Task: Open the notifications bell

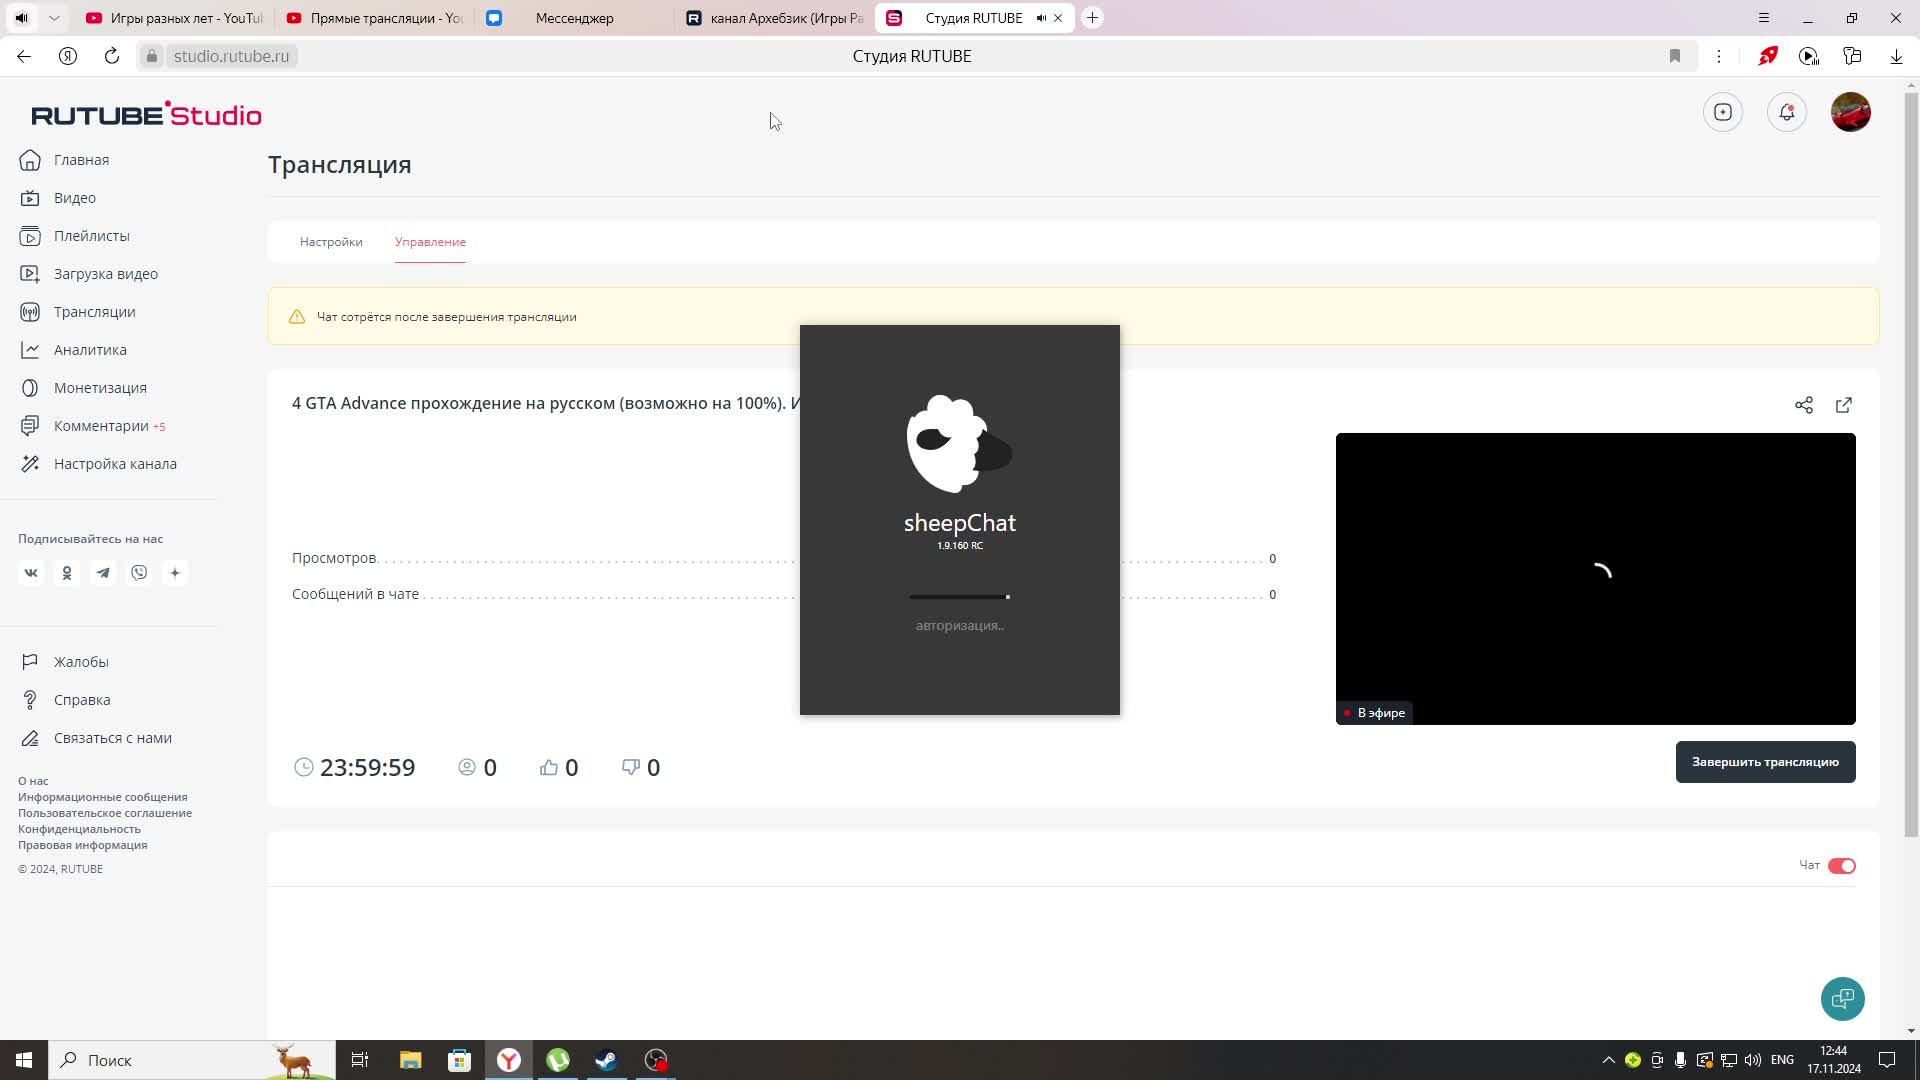Action: tap(1786, 112)
